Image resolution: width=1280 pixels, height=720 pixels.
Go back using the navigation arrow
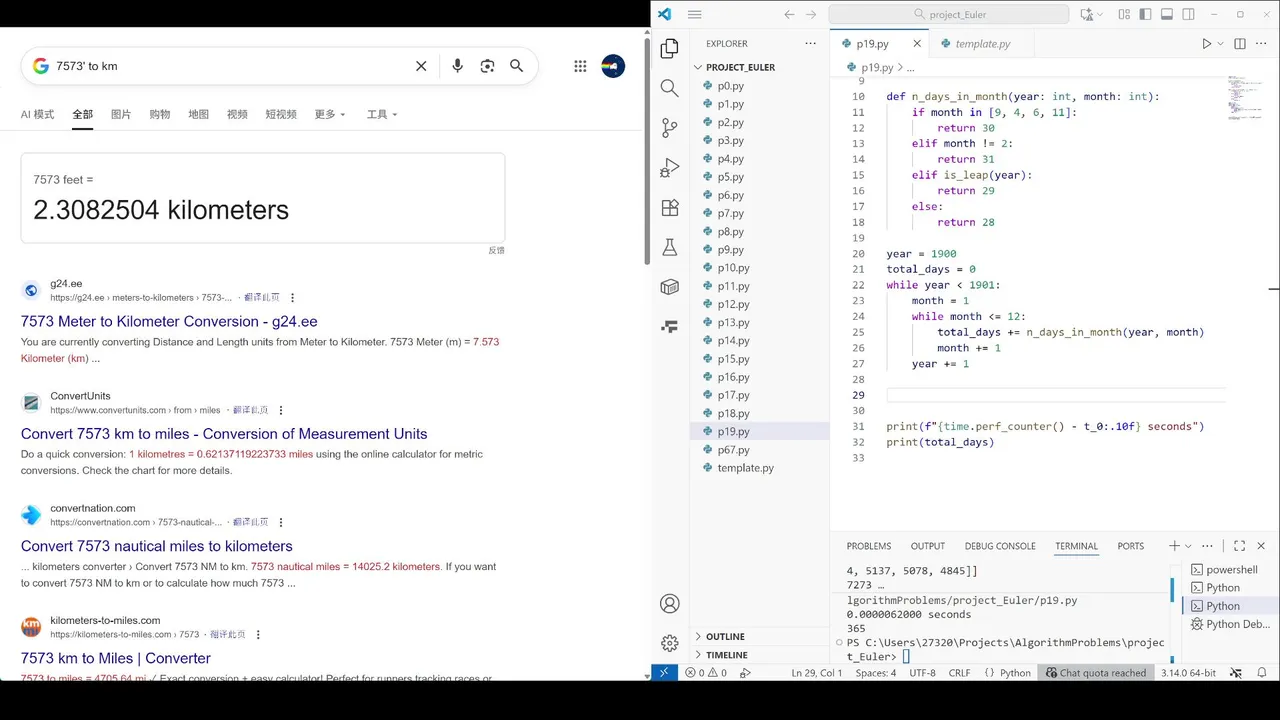[x=789, y=14]
